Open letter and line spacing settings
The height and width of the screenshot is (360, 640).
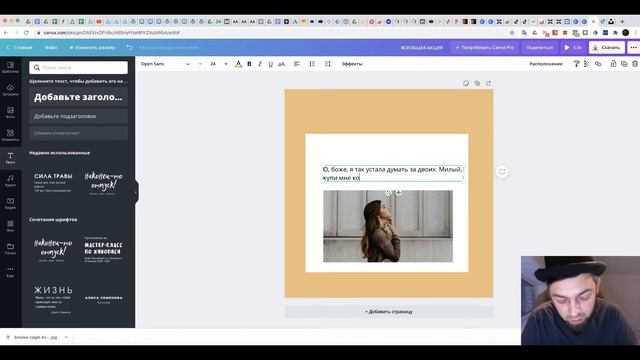pos(328,64)
